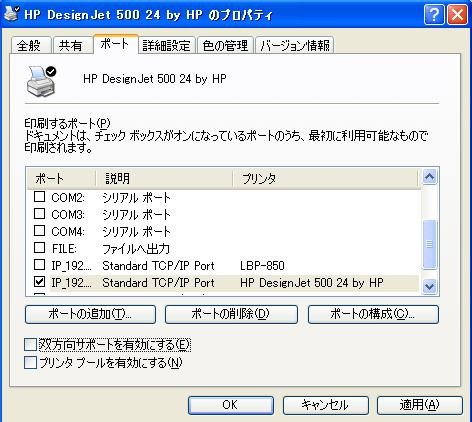
Task: Switch to 色の管理 tab
Action: [x=225, y=45]
